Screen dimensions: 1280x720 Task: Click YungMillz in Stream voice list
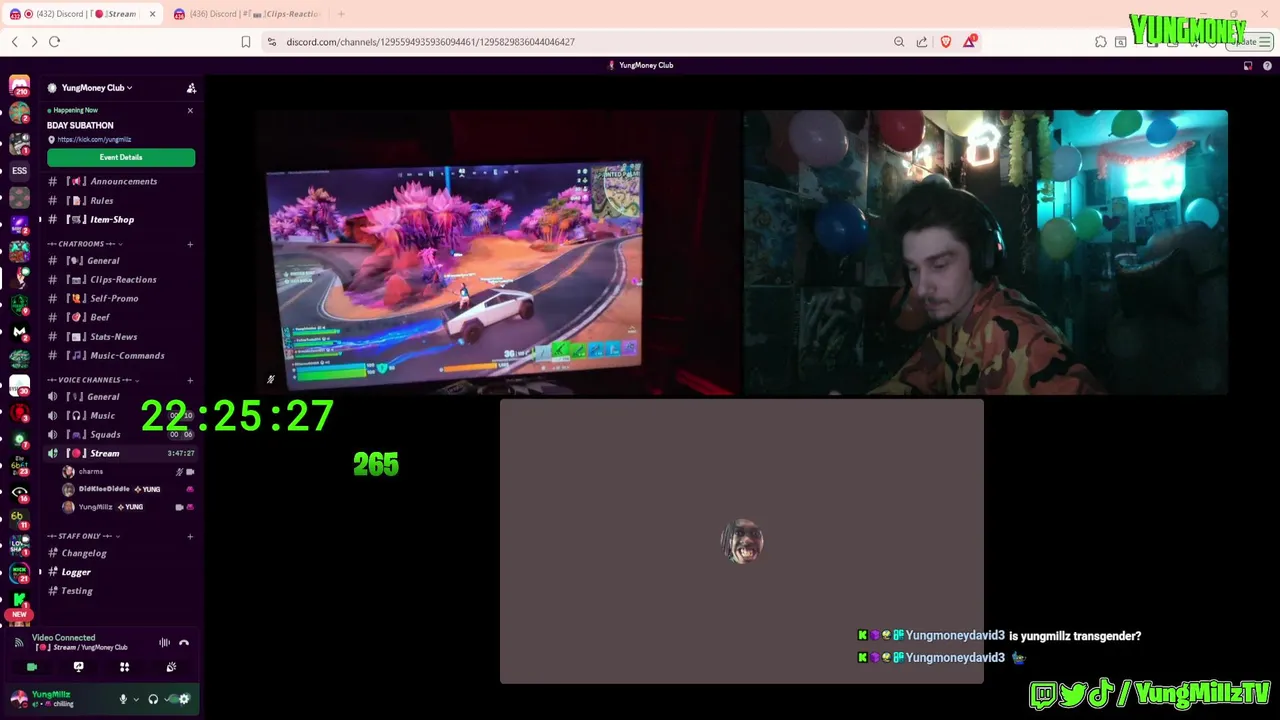tap(128, 507)
